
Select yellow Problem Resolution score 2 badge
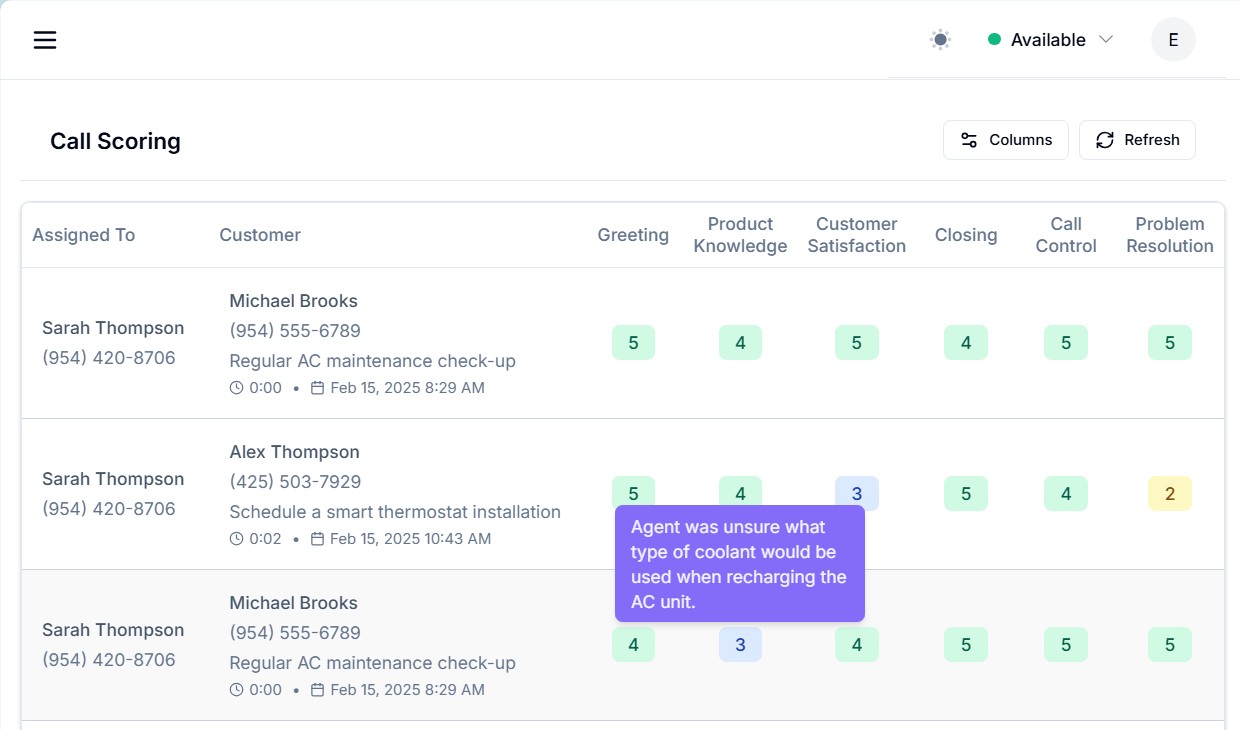pyautogui.click(x=1169, y=493)
